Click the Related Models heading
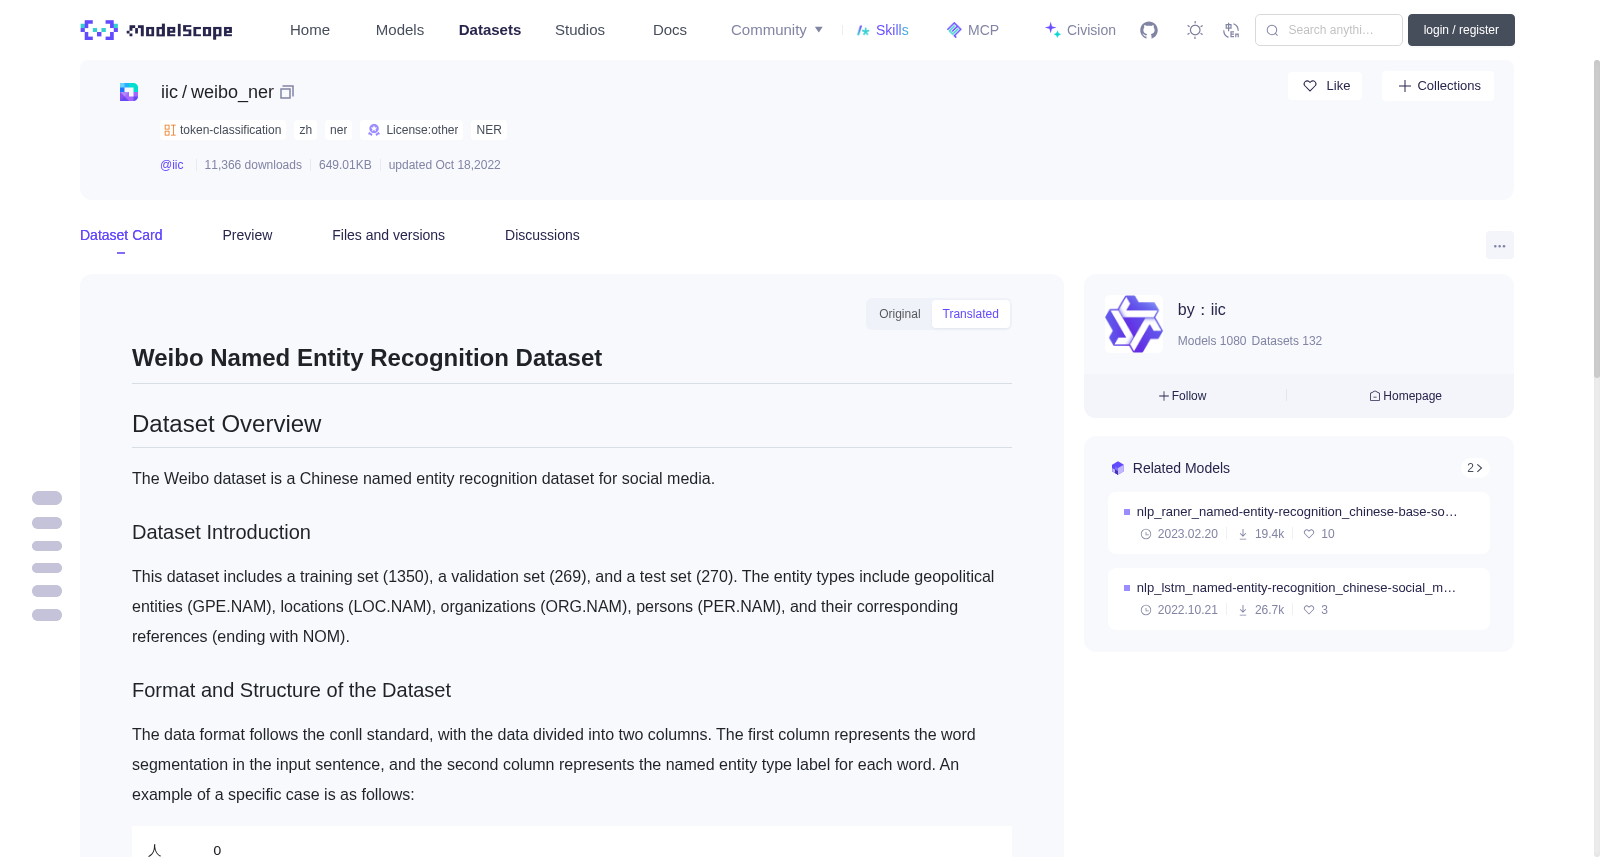Screen dimensions: 1600x857 pos(1181,468)
